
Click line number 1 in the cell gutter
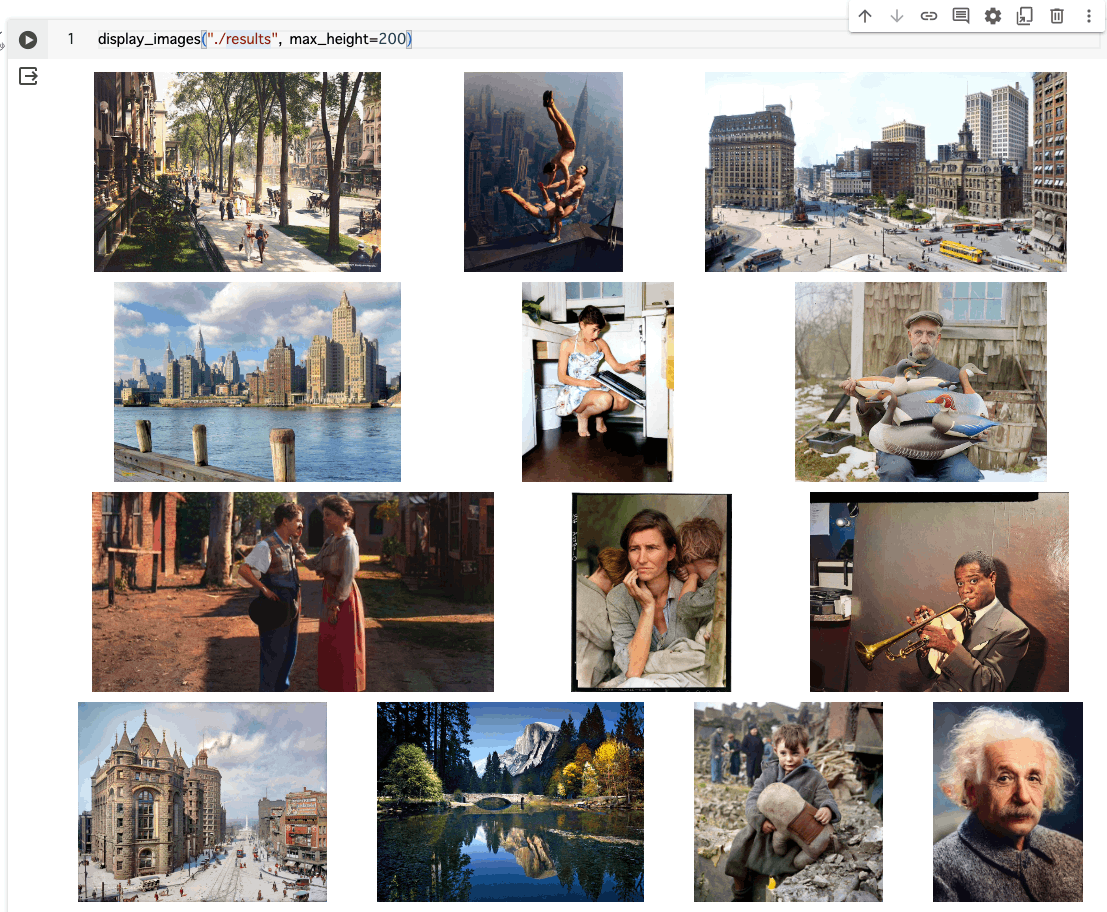point(71,39)
